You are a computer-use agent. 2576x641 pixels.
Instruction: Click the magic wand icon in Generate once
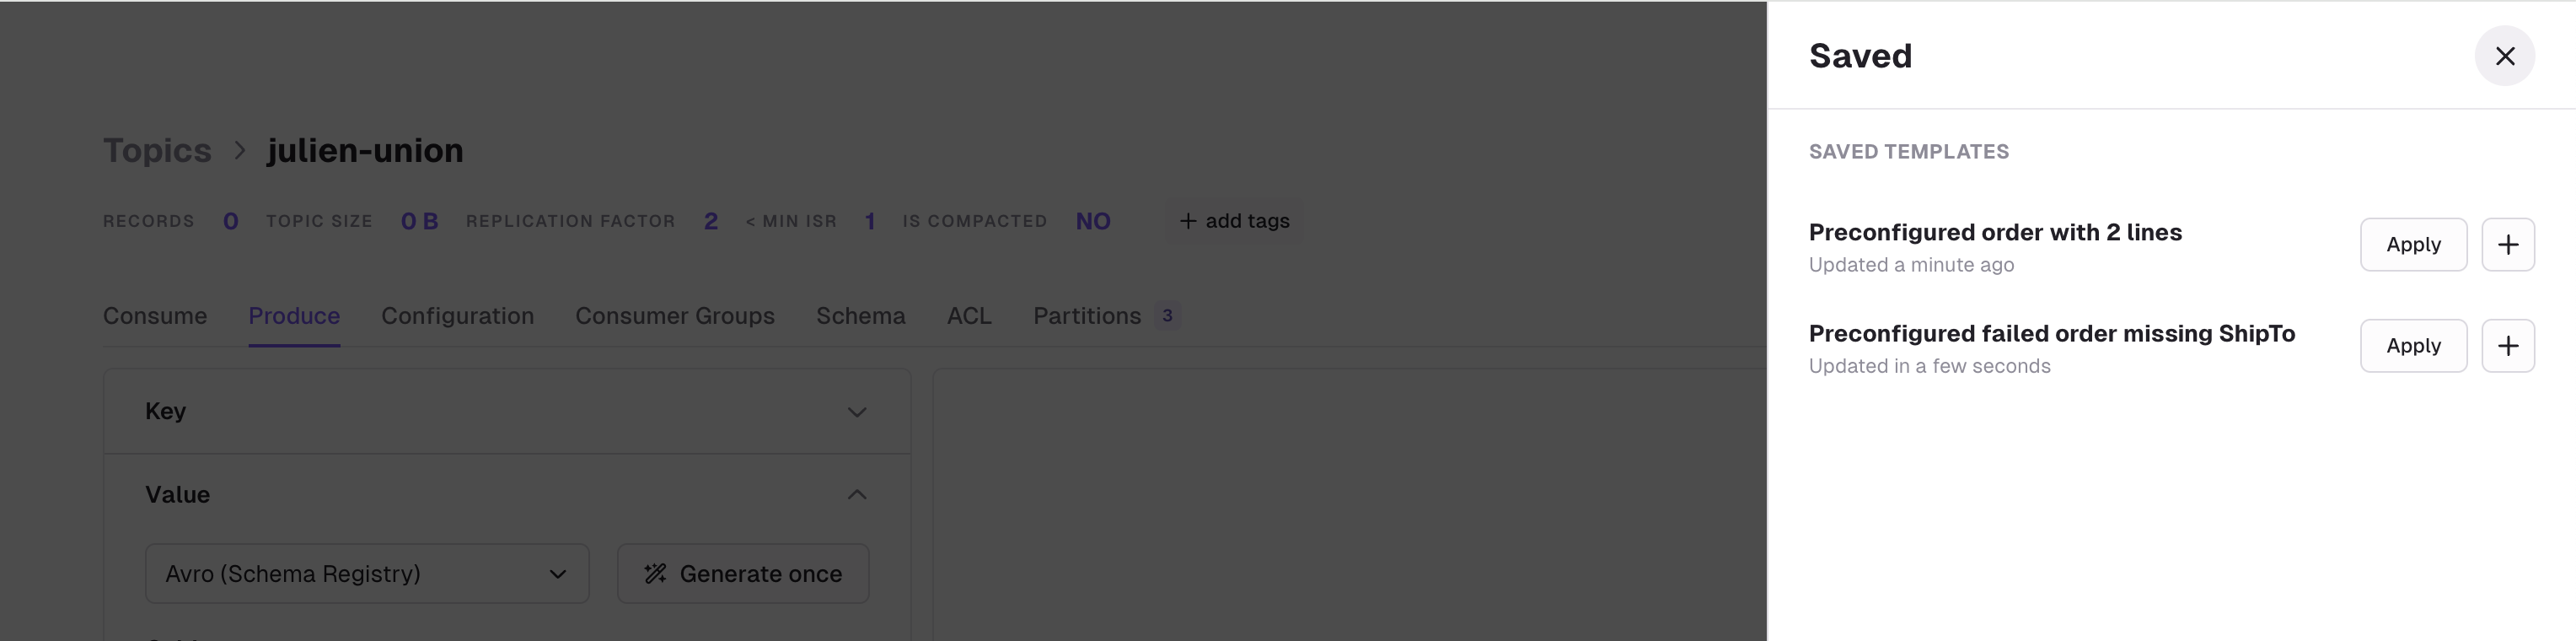click(655, 574)
